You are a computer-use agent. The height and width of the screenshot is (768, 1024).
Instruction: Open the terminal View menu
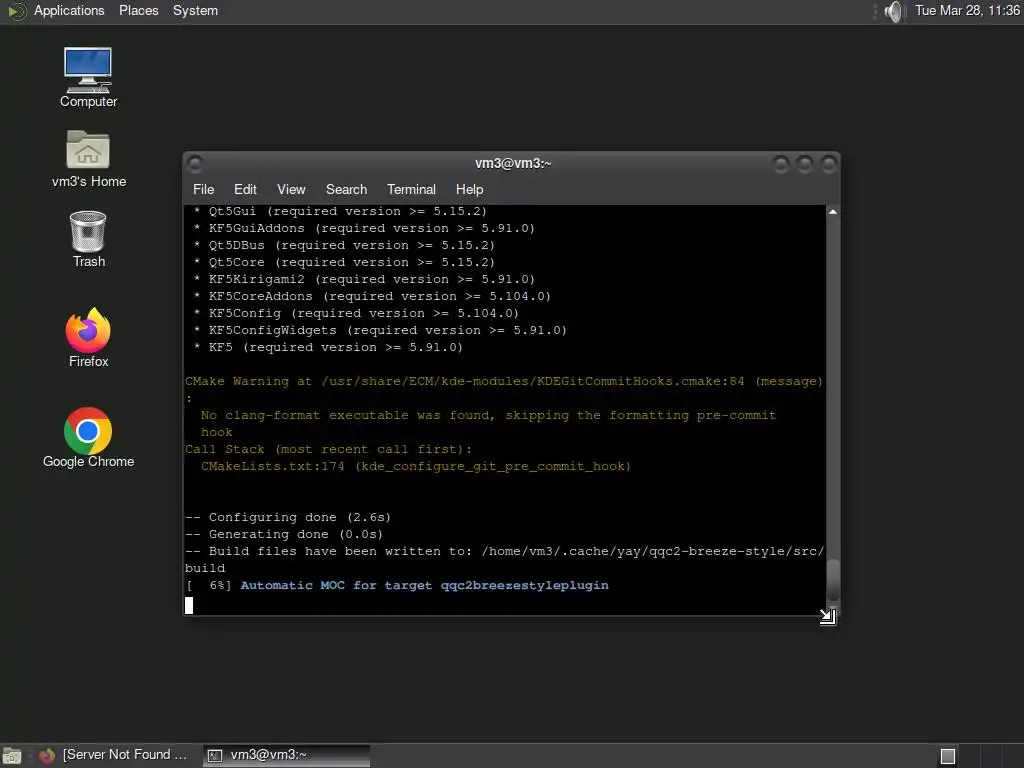291,189
